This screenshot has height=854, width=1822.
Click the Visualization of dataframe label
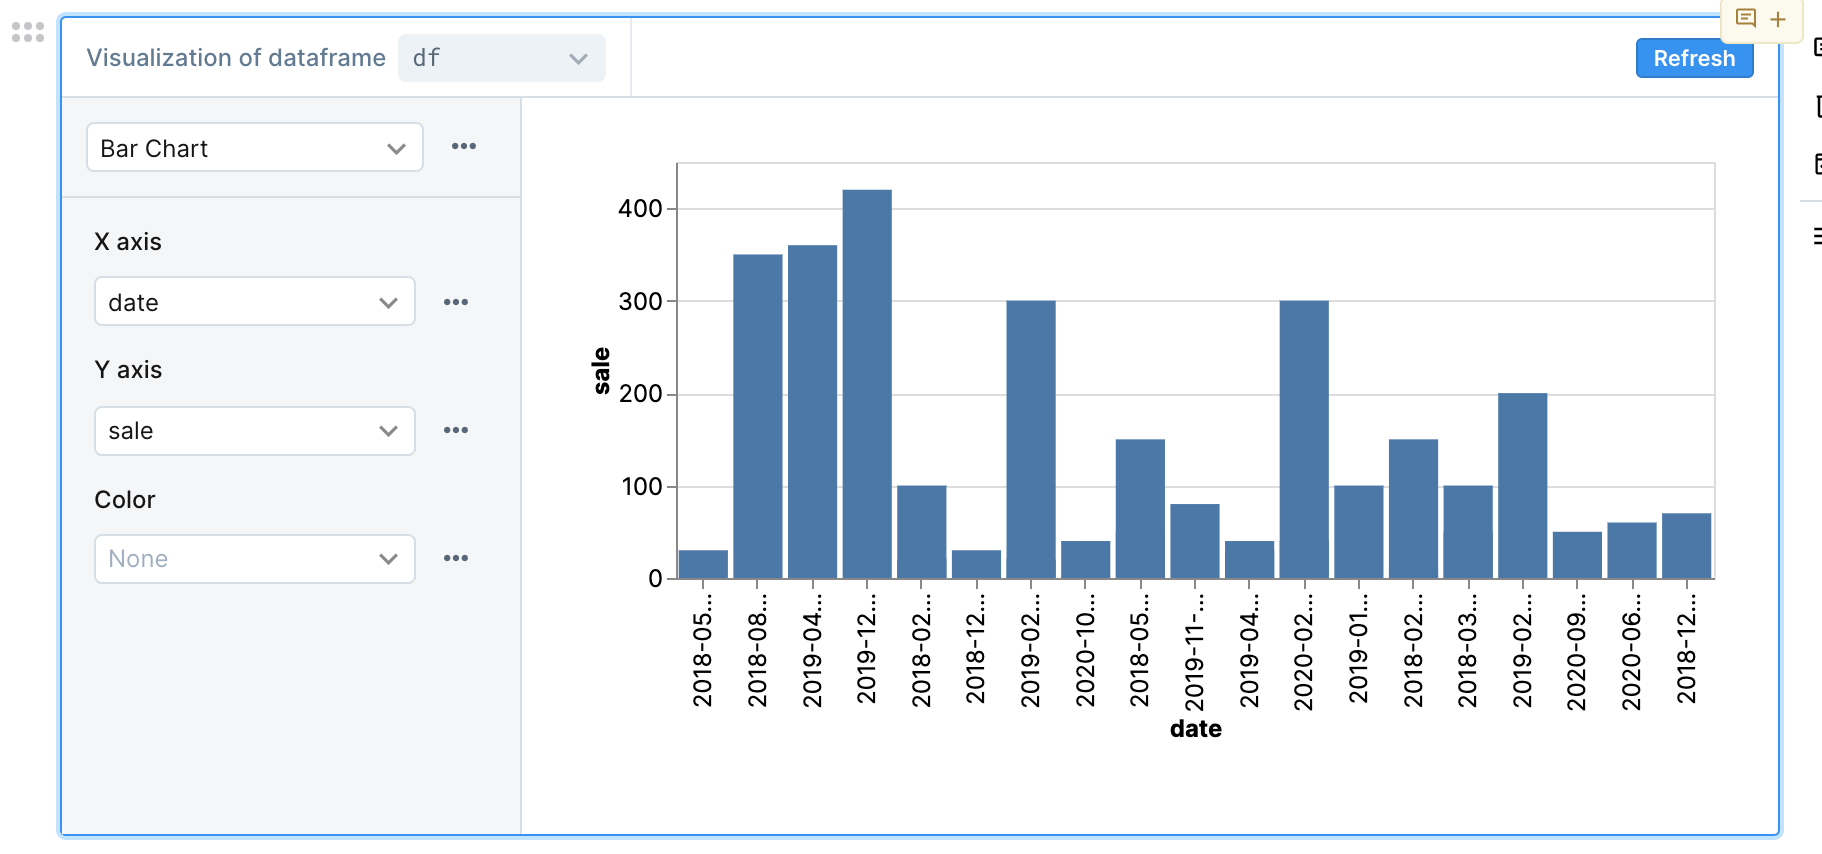[x=236, y=58]
